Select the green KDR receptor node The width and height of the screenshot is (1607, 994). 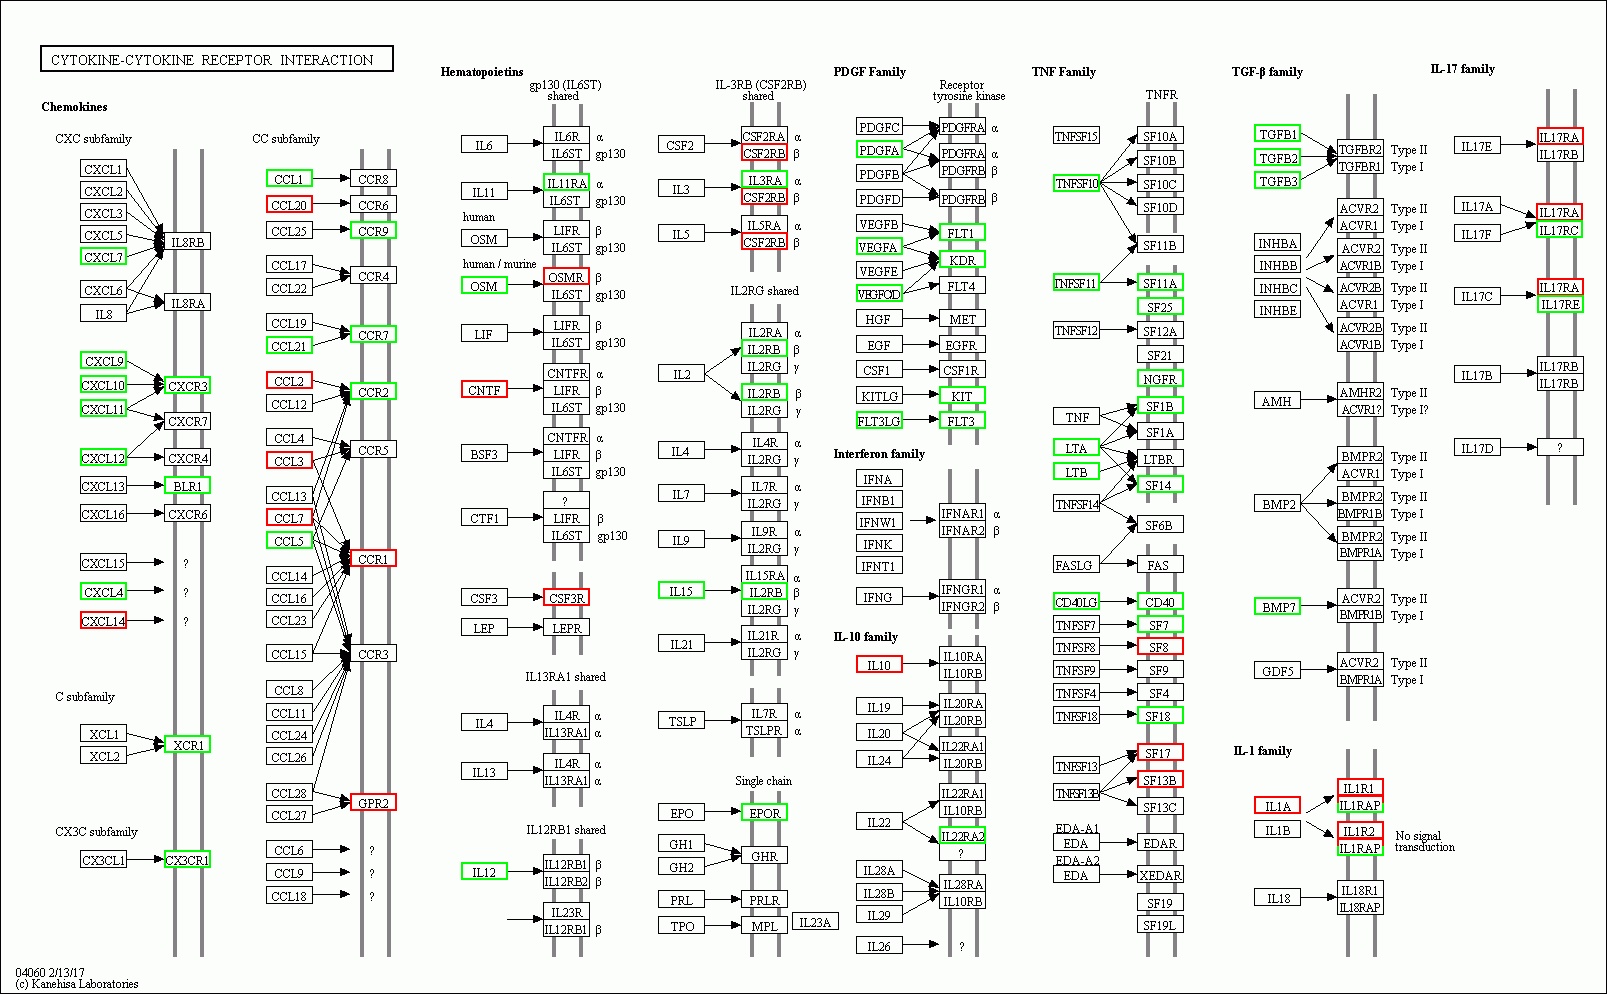point(962,260)
